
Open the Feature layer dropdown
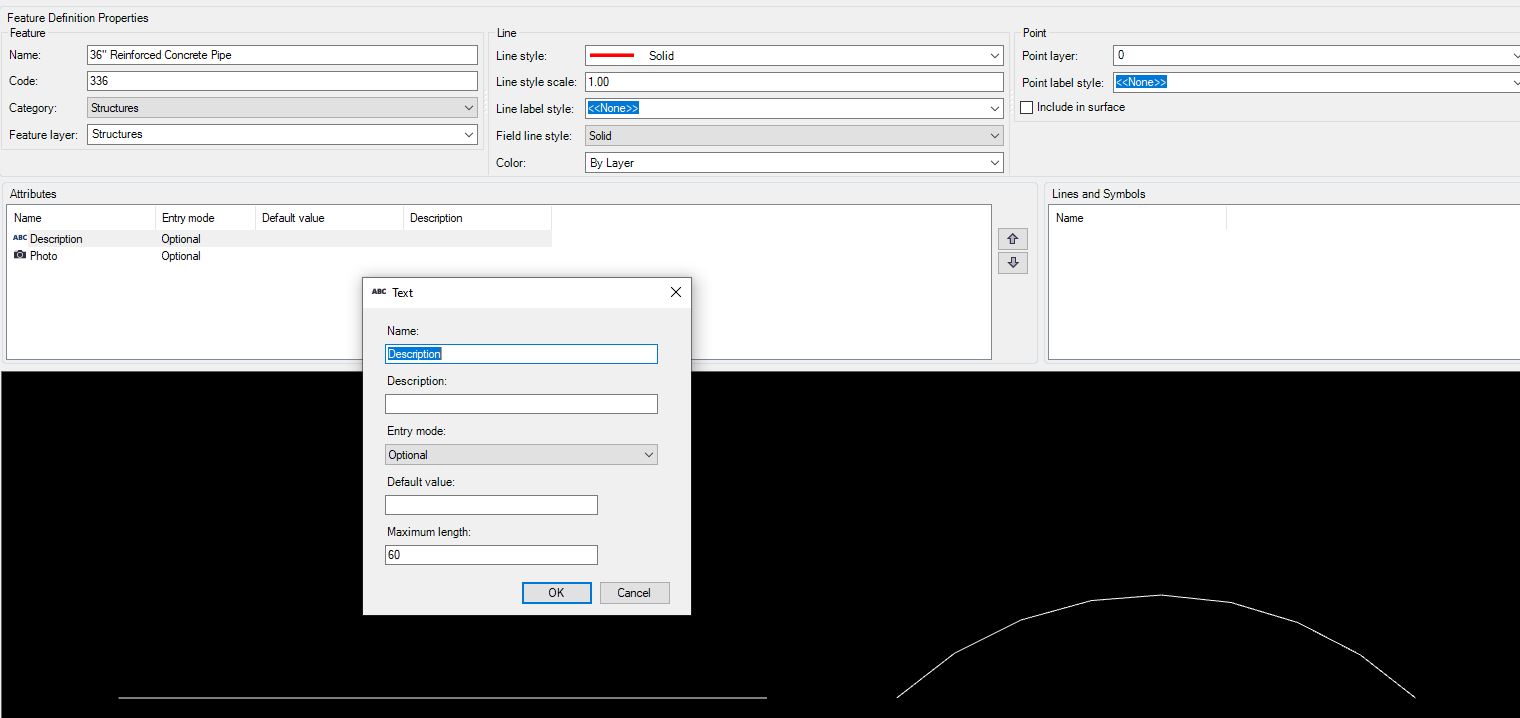469,134
